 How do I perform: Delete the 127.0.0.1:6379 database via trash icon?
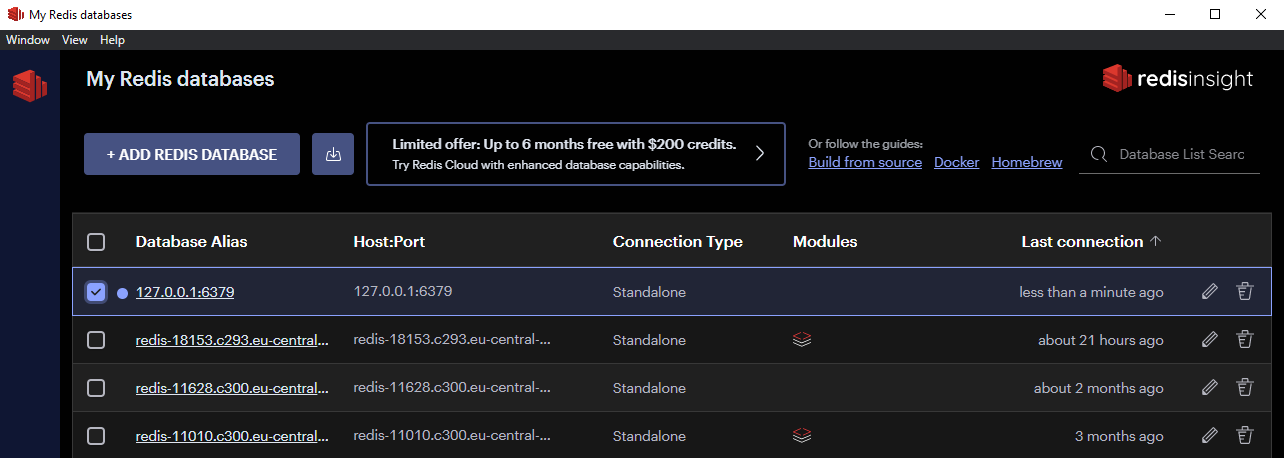pyautogui.click(x=1244, y=292)
